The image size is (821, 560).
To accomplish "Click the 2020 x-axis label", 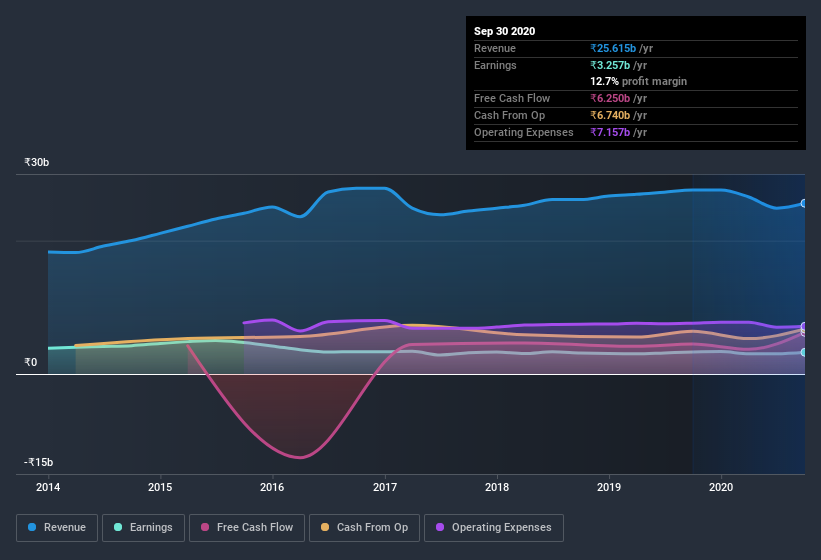I will (x=721, y=487).
